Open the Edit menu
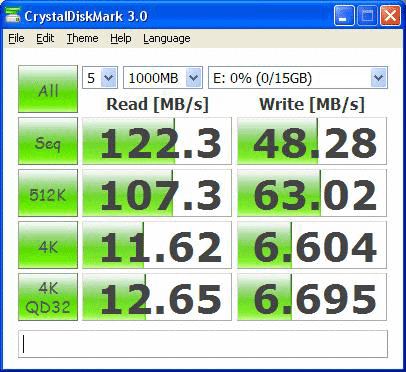 pyautogui.click(x=45, y=38)
